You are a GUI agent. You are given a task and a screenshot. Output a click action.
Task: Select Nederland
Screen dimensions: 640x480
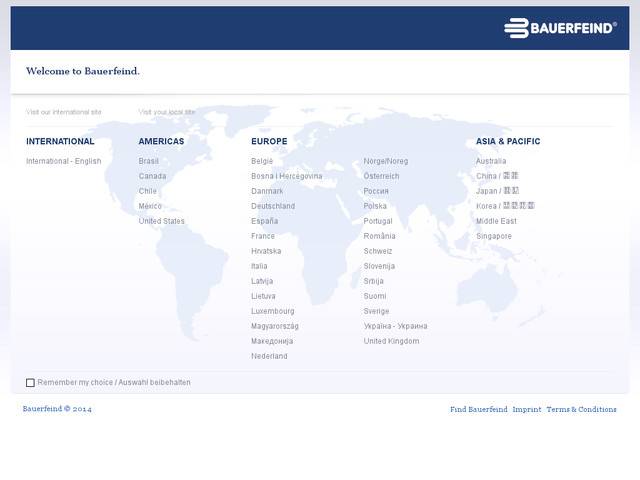[x=269, y=356]
